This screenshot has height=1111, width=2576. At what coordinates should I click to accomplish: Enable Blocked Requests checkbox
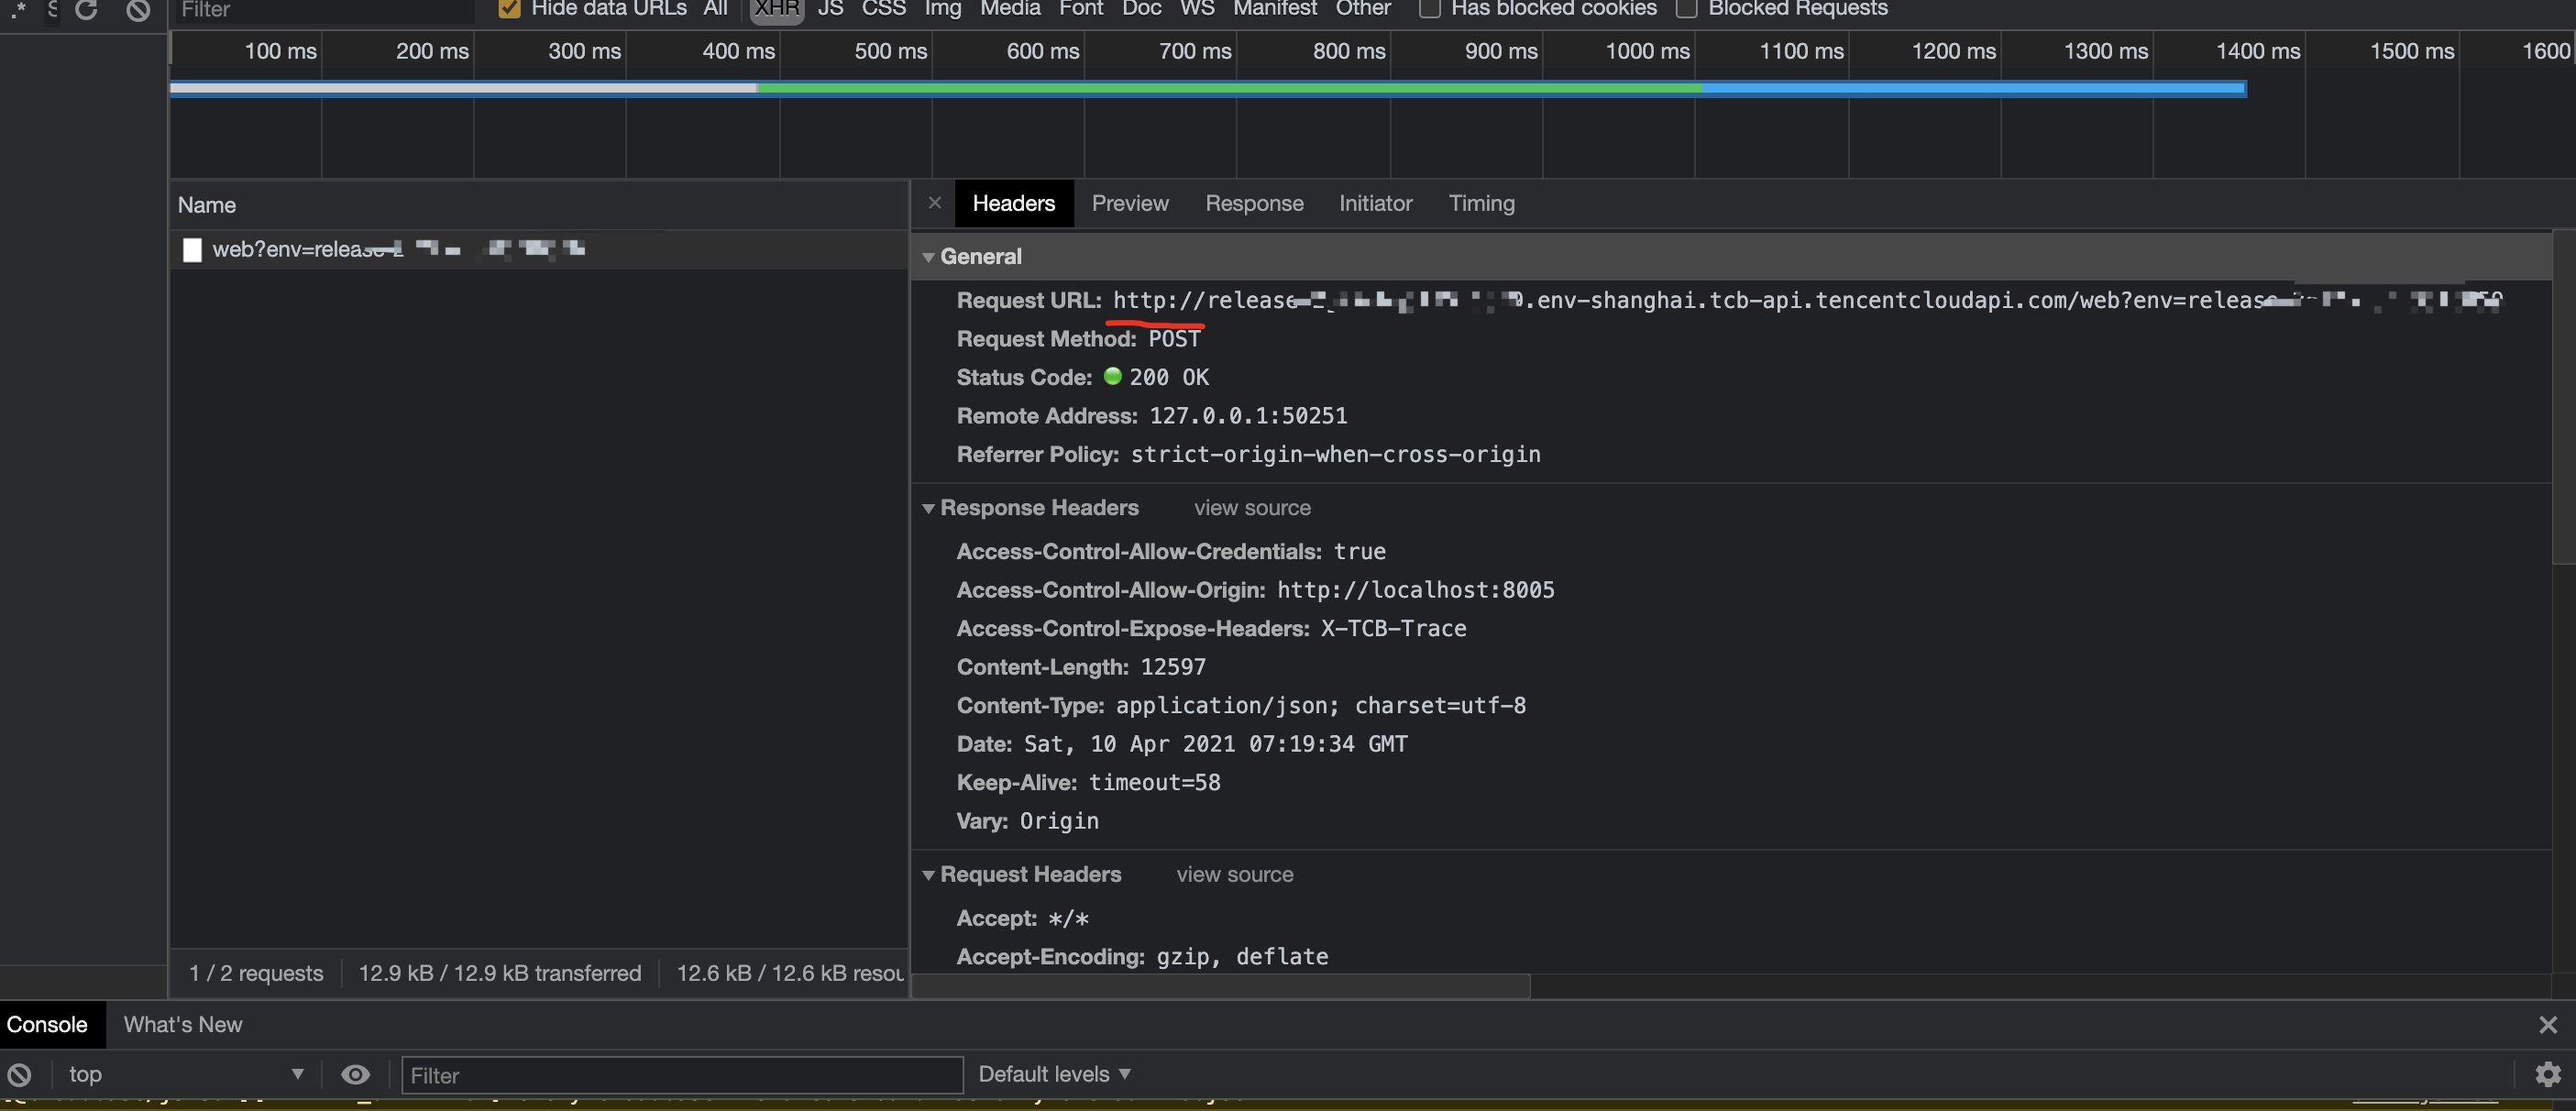pyautogui.click(x=1687, y=9)
